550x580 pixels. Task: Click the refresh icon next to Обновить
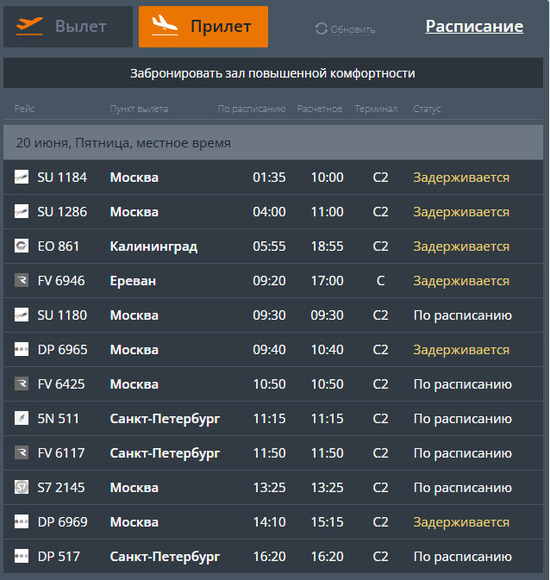[x=321, y=29]
